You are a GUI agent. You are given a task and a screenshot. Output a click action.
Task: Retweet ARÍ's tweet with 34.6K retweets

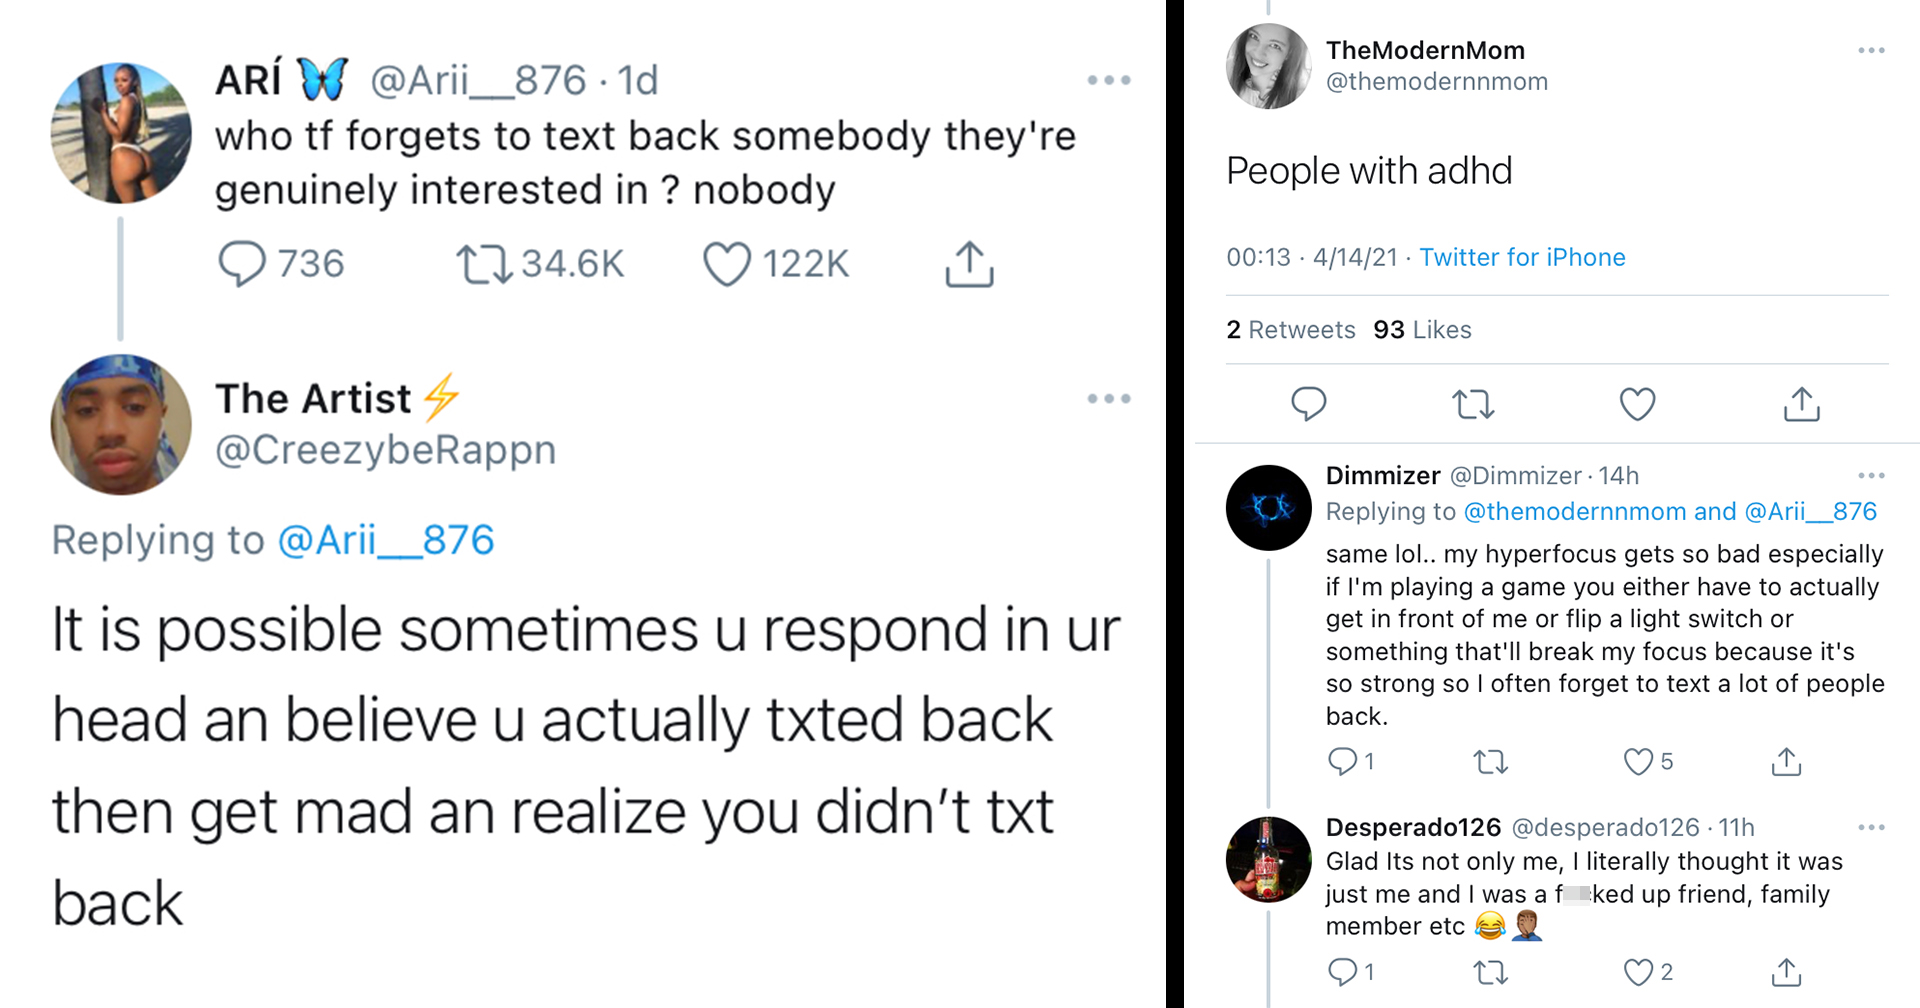click(x=484, y=264)
